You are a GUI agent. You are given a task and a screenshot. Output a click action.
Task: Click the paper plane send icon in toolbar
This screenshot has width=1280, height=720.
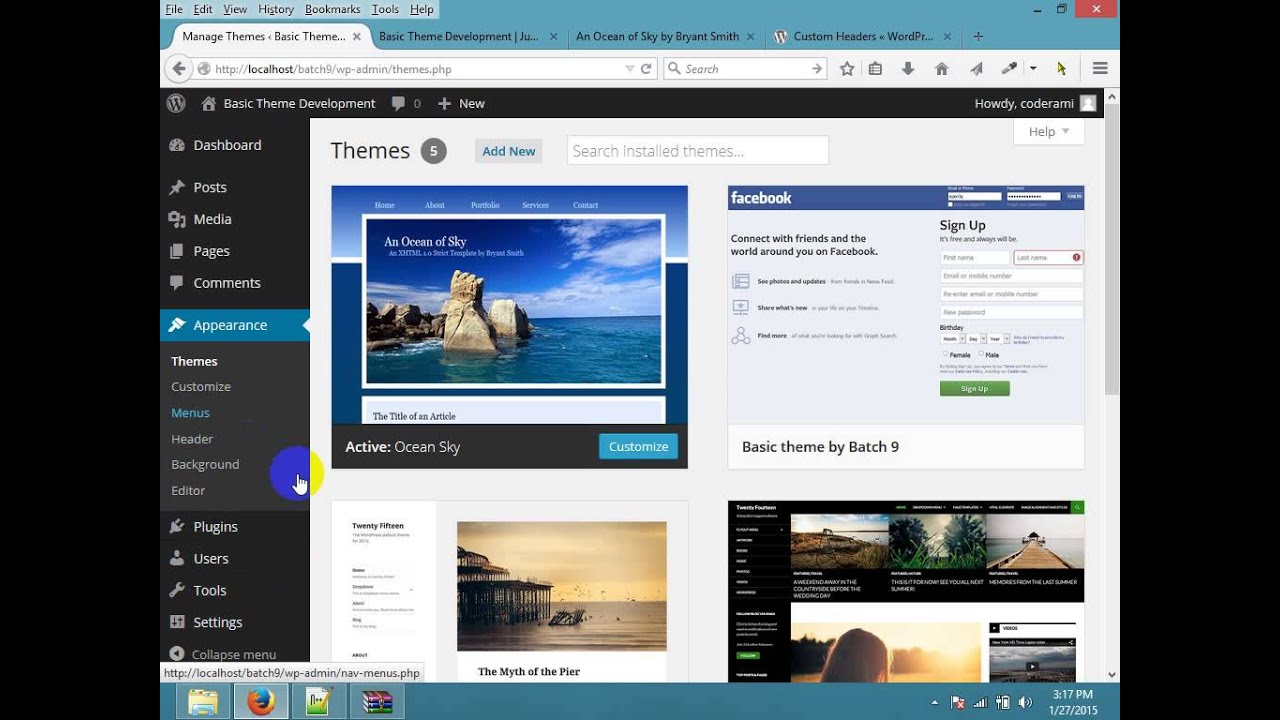(976, 69)
